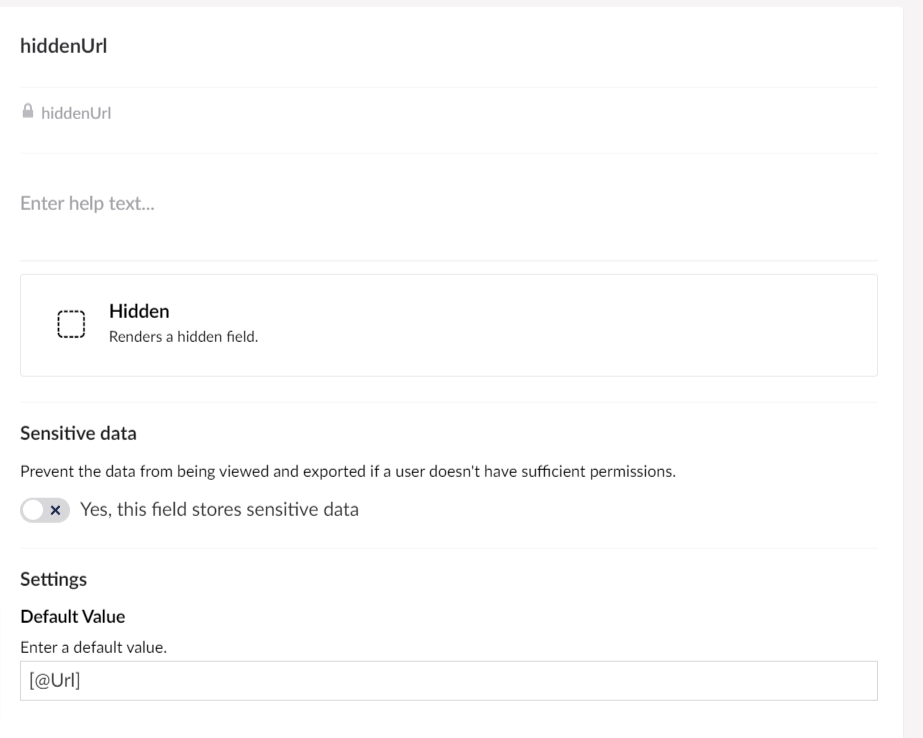Click the empty space right of the Hidden card text
The height and width of the screenshot is (738, 923).
coord(565,325)
